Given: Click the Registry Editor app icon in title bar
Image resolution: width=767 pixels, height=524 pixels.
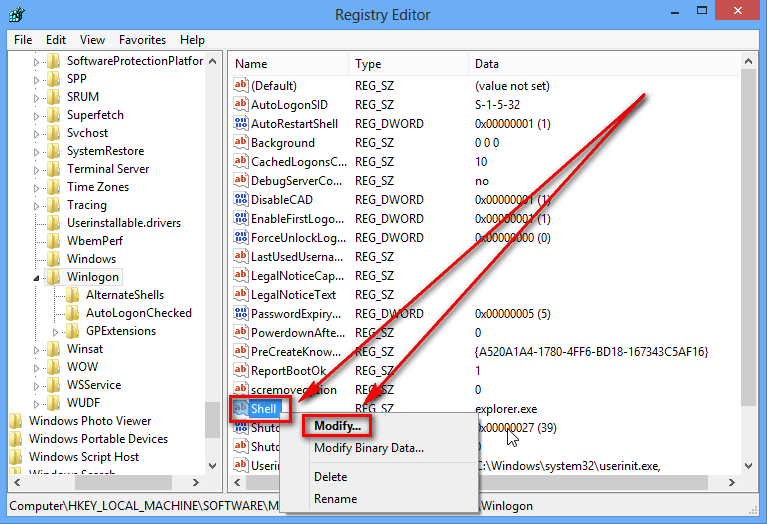Looking at the screenshot, I should [x=16, y=14].
